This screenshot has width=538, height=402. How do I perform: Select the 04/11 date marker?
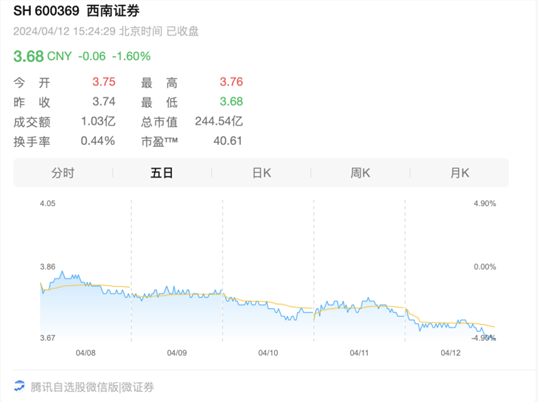359,353
